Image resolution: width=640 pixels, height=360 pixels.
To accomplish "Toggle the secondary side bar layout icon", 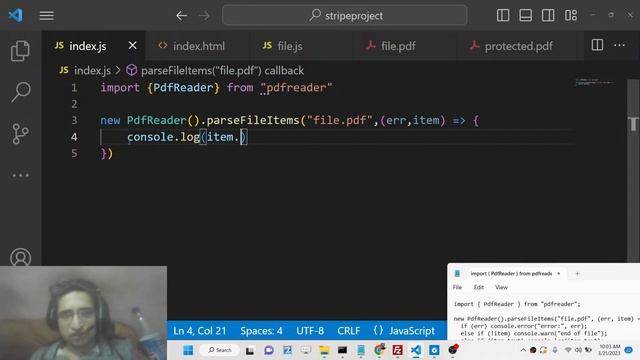I will [548, 16].
